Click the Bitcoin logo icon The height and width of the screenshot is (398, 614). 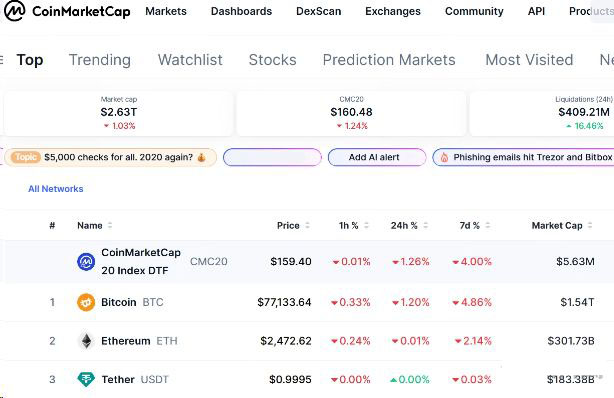(x=86, y=302)
